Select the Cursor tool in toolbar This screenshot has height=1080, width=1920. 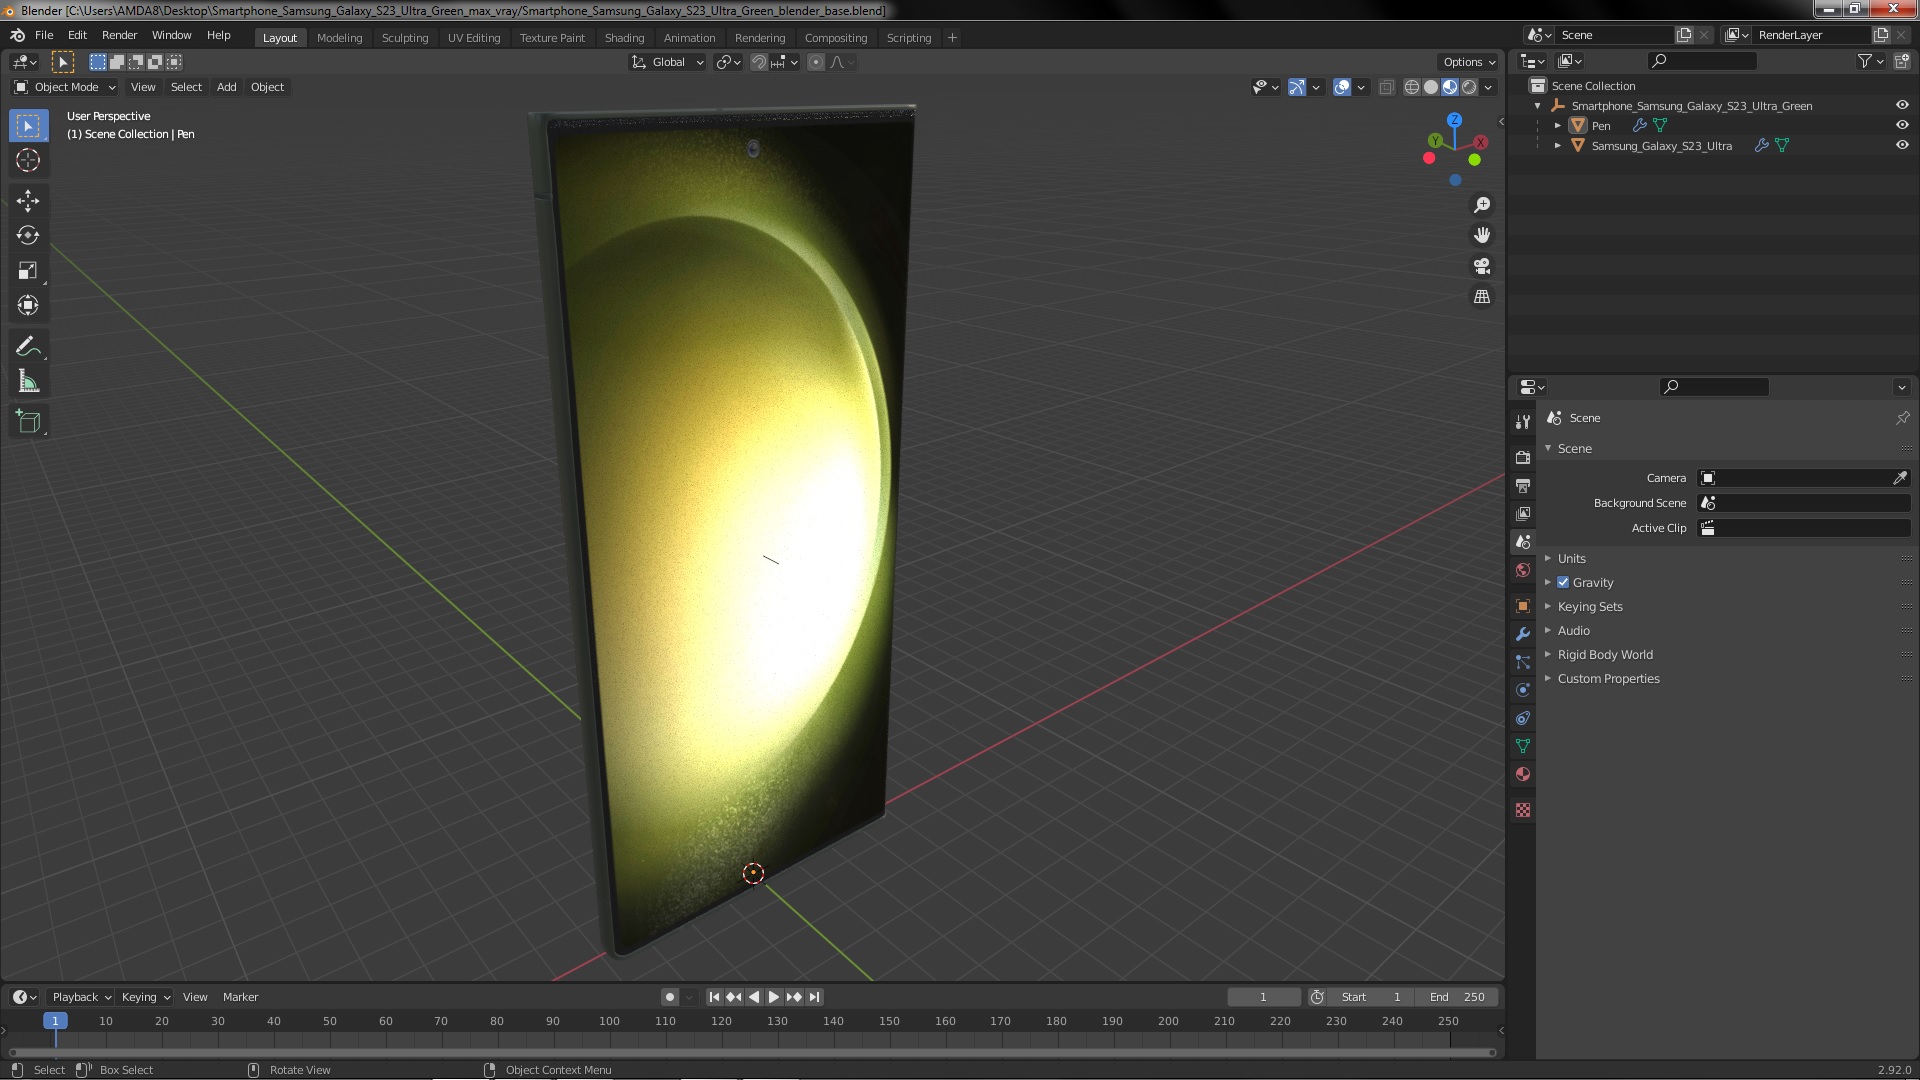28,160
